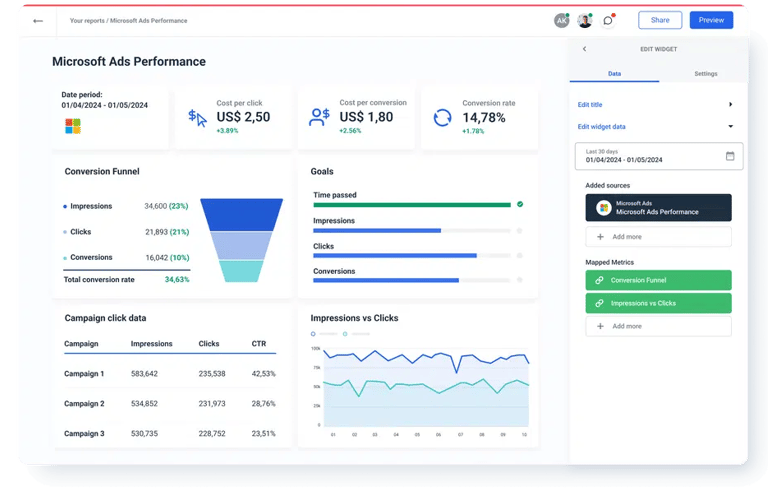Click the Impressions funnel legend entry

[88, 206]
